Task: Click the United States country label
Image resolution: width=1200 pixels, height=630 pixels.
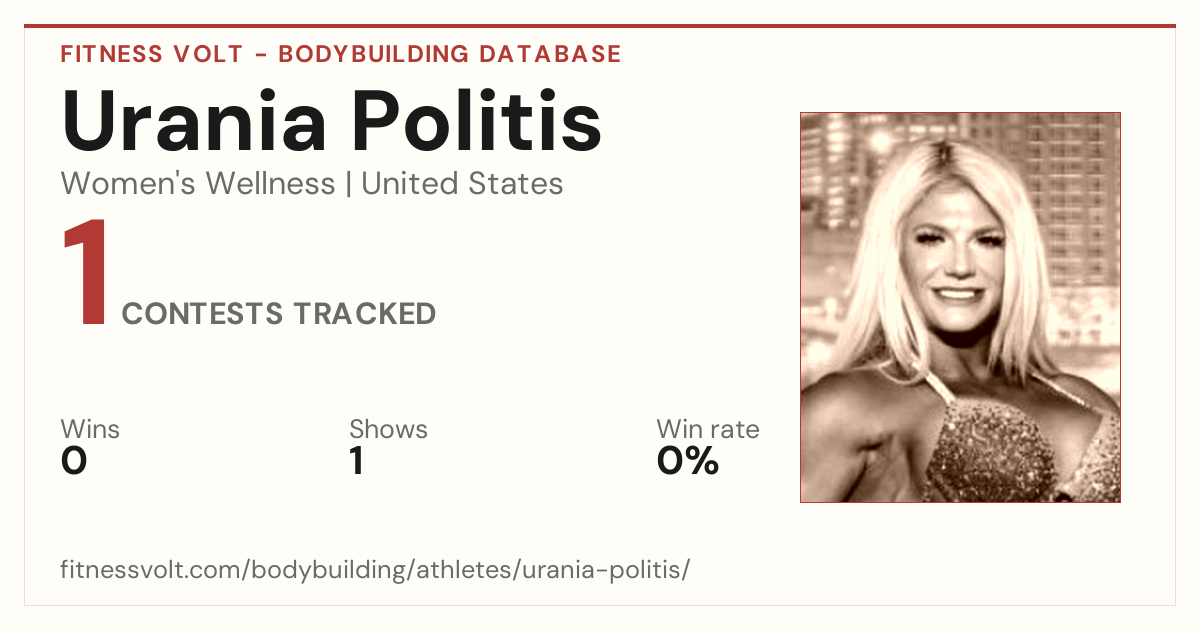Action: (x=462, y=184)
